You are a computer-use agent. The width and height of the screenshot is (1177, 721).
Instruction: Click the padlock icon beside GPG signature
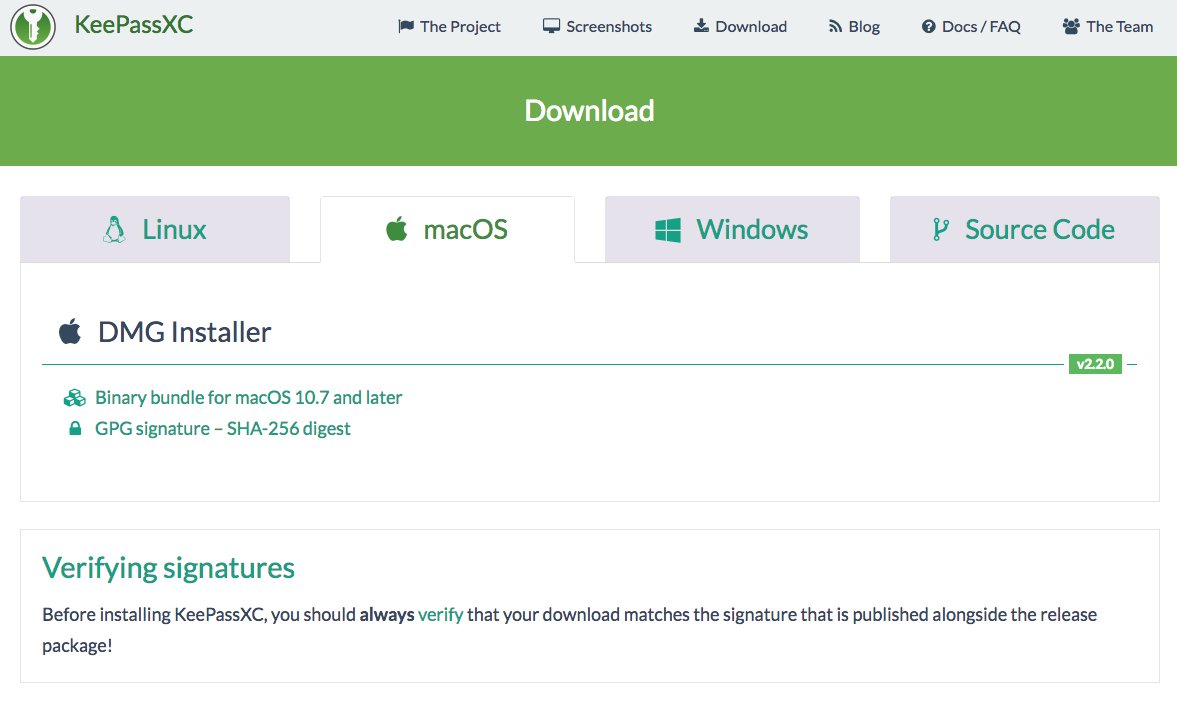pyautogui.click(x=74, y=429)
